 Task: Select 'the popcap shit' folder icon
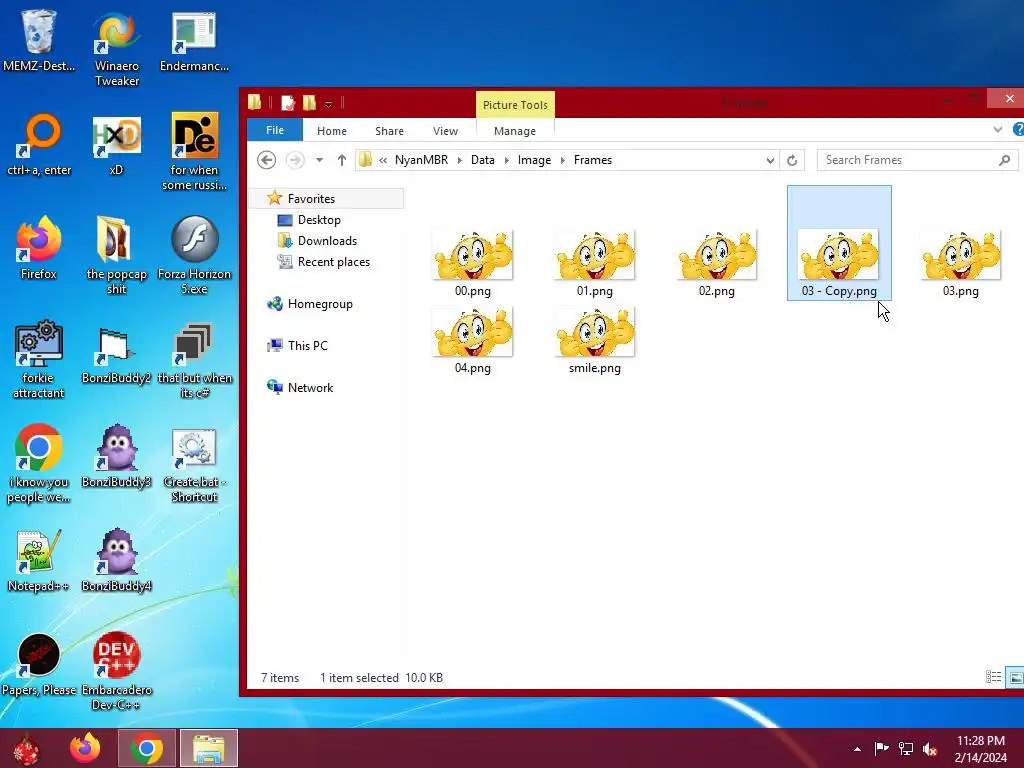116,255
